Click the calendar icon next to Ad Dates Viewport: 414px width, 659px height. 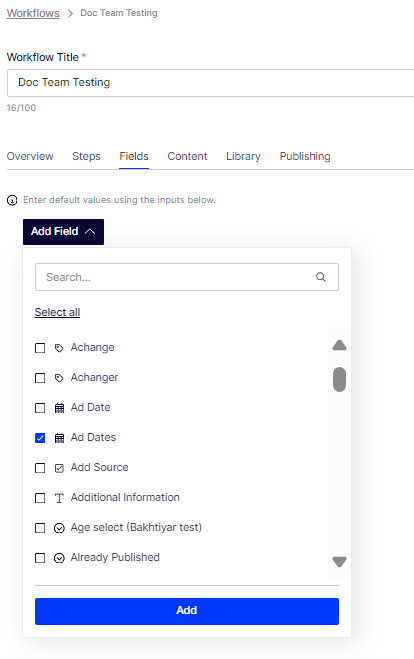point(59,438)
